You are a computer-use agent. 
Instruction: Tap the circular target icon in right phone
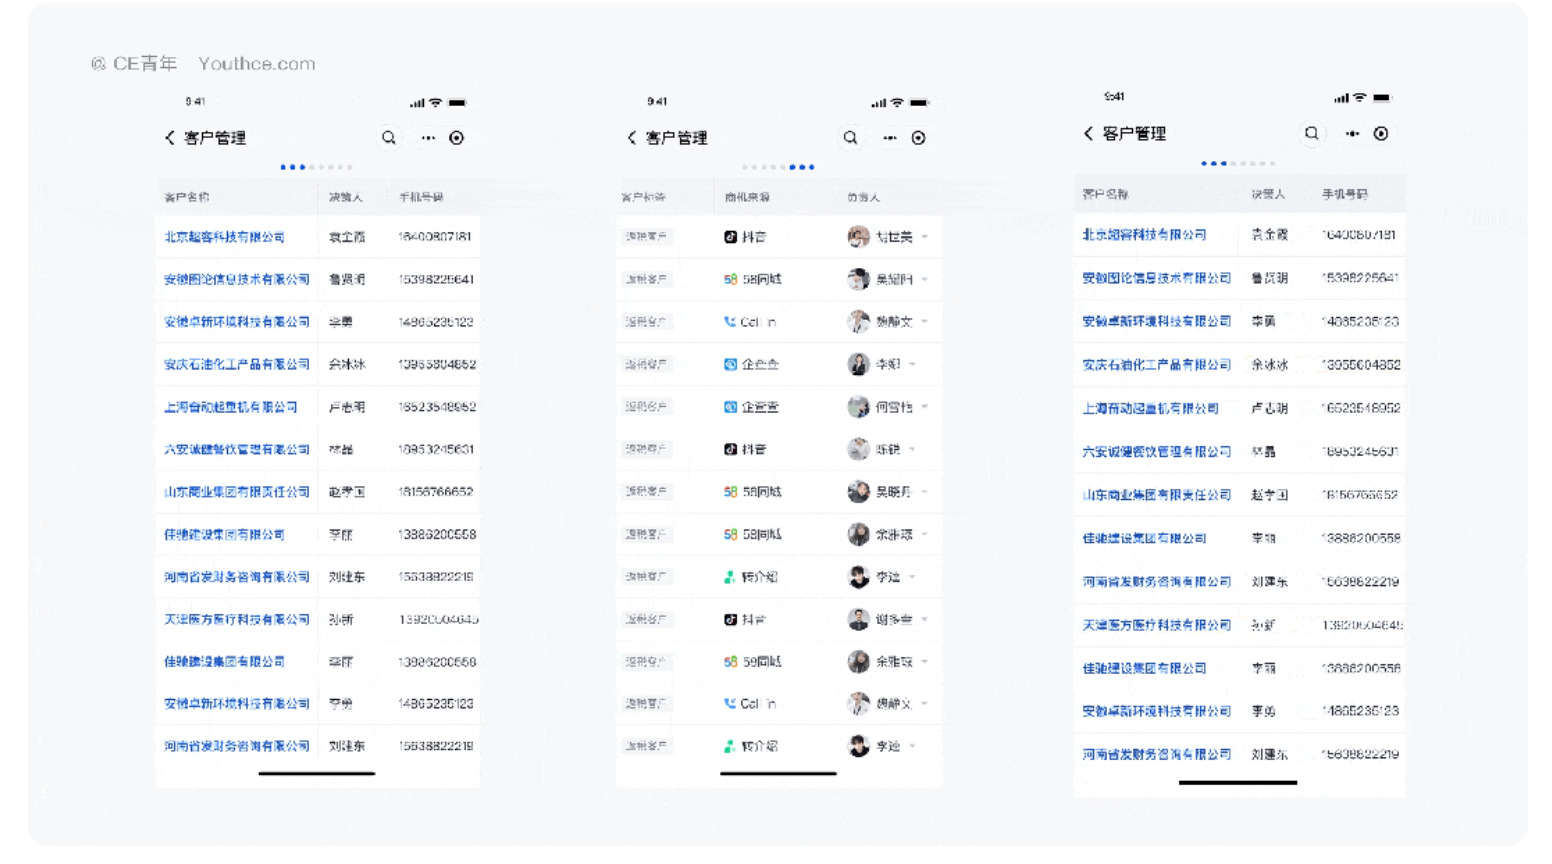click(1381, 134)
